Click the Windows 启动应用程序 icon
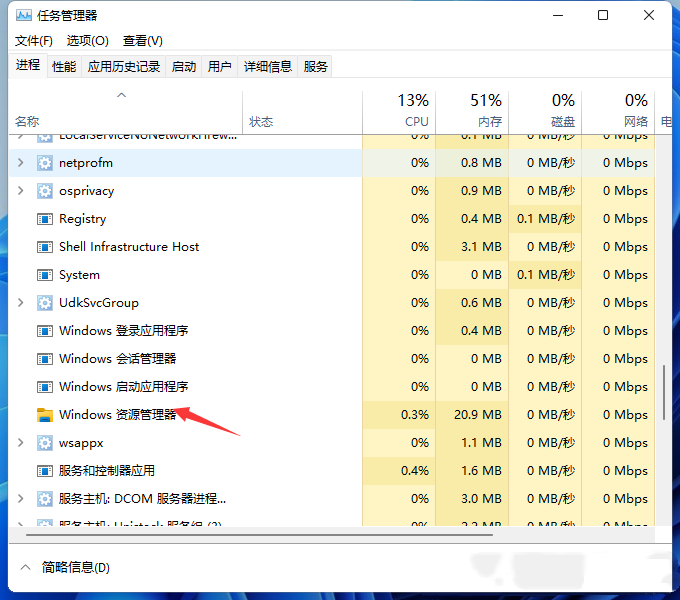This screenshot has width=680, height=600. (x=45, y=387)
